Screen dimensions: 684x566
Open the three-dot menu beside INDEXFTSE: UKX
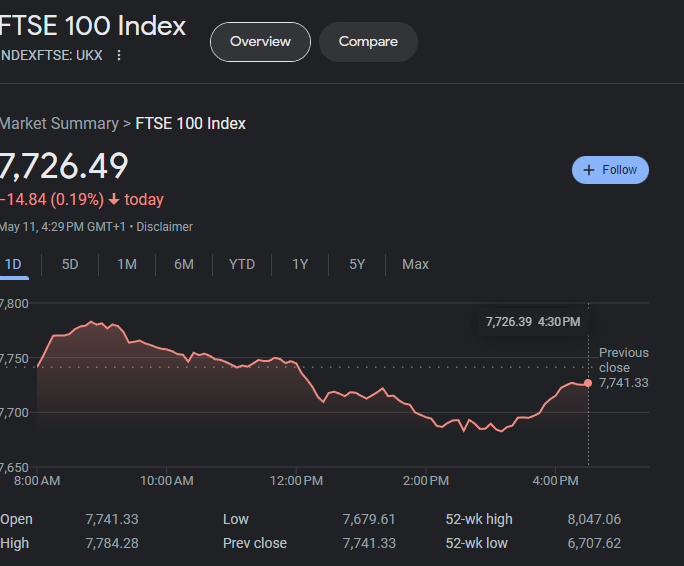point(119,55)
